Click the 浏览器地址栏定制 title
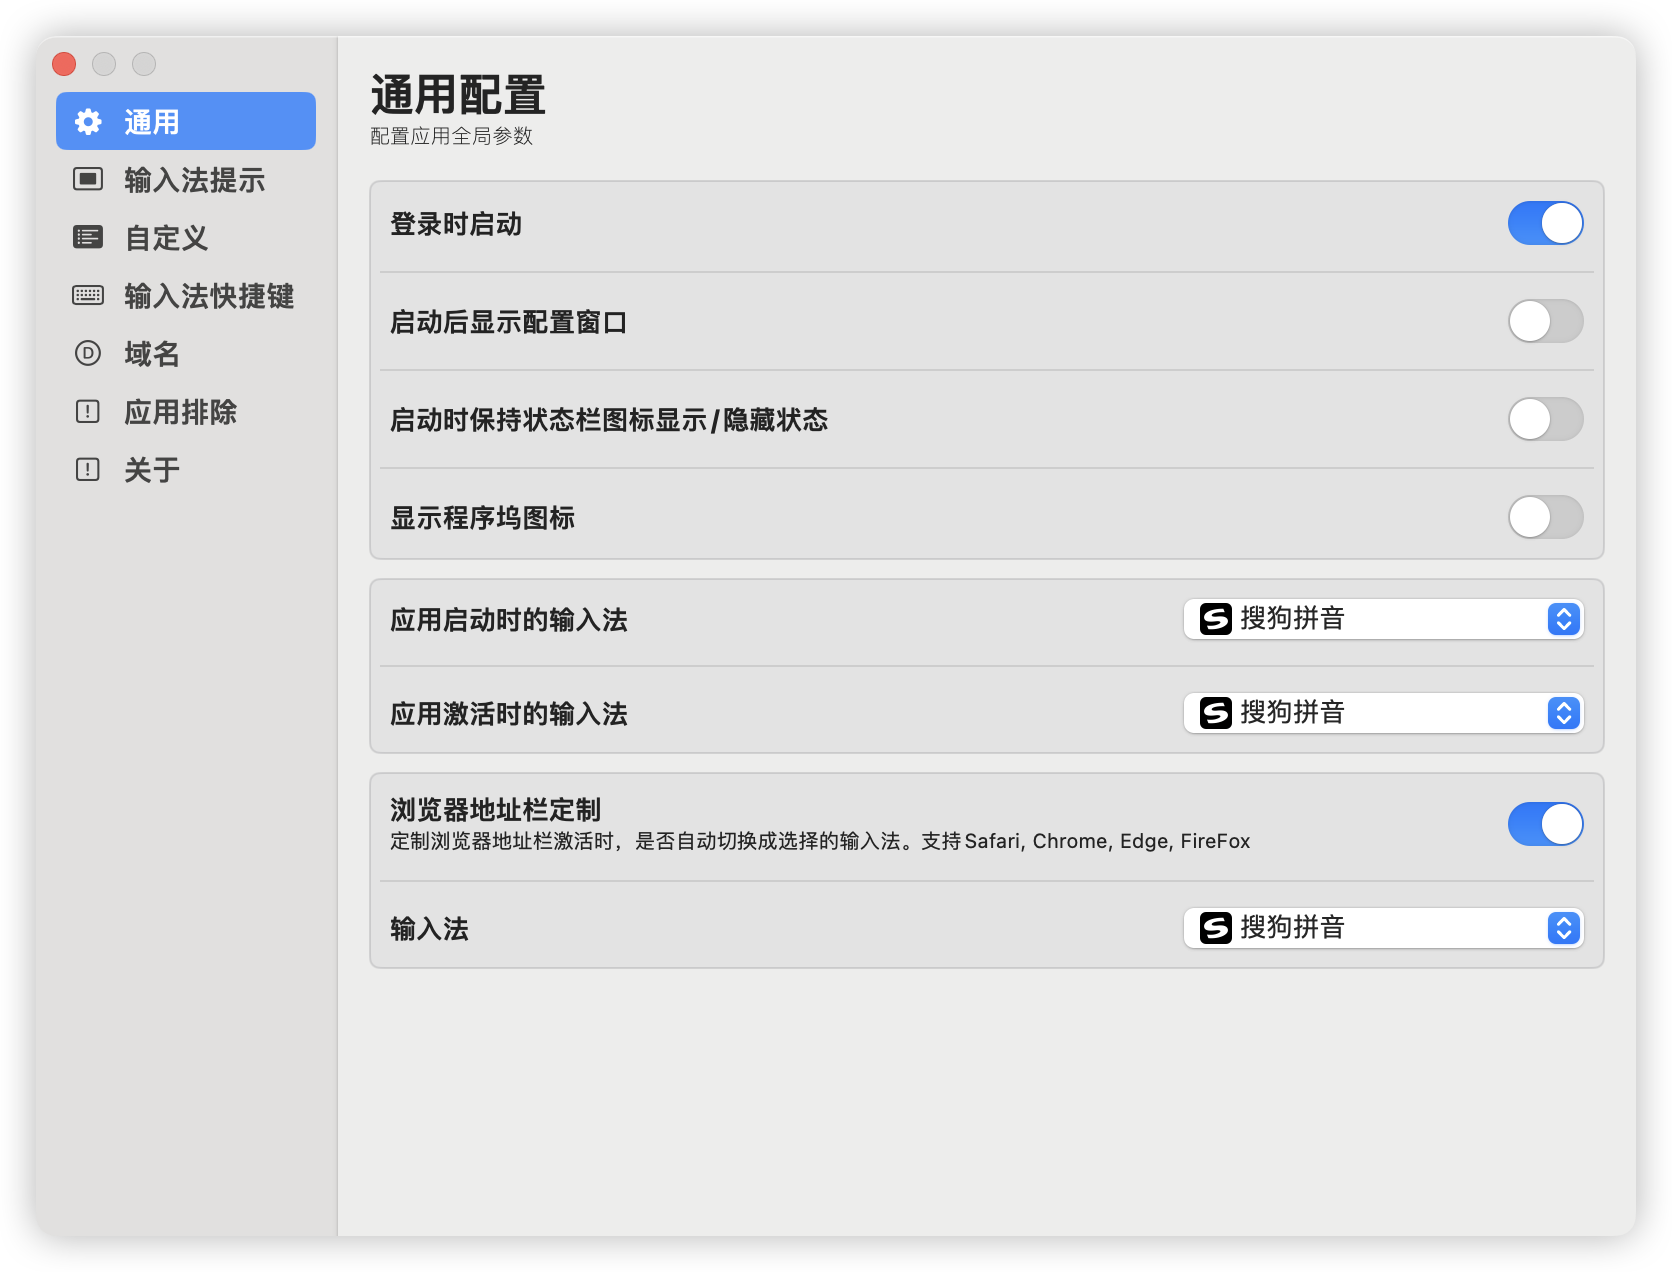Image resolution: width=1672 pixels, height=1272 pixels. coord(496,809)
